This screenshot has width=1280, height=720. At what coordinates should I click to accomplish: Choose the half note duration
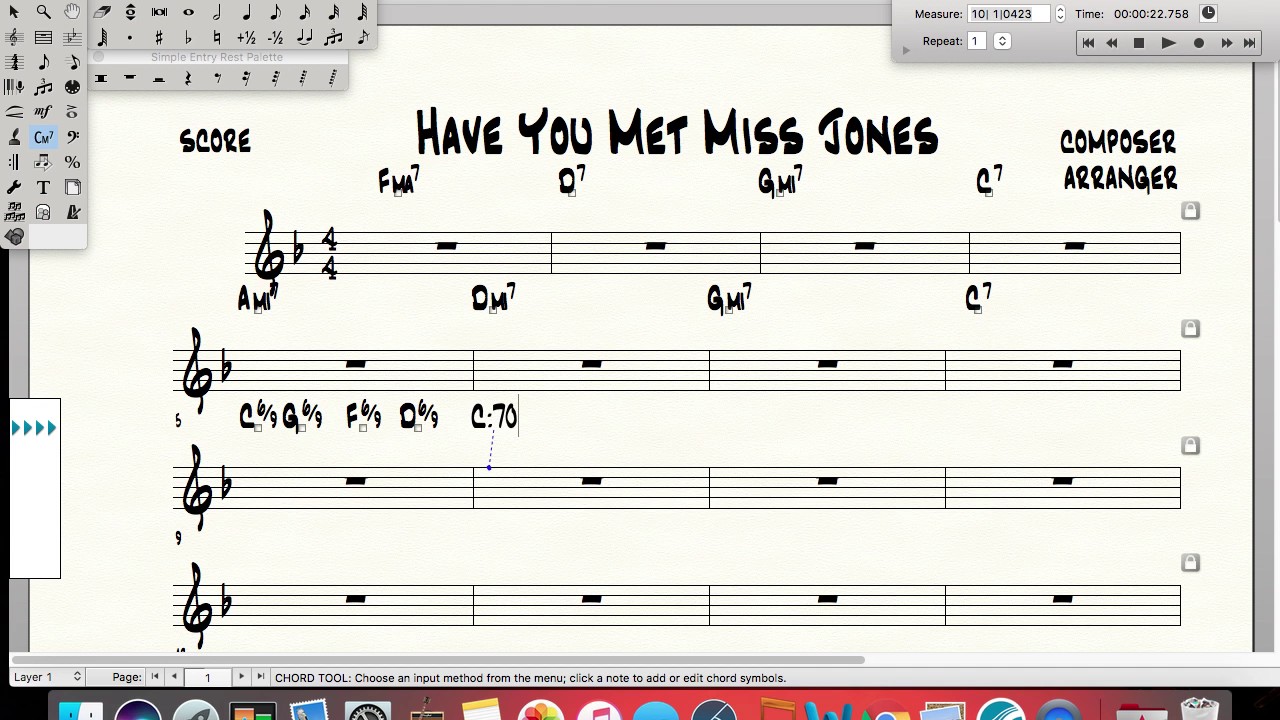(217, 12)
